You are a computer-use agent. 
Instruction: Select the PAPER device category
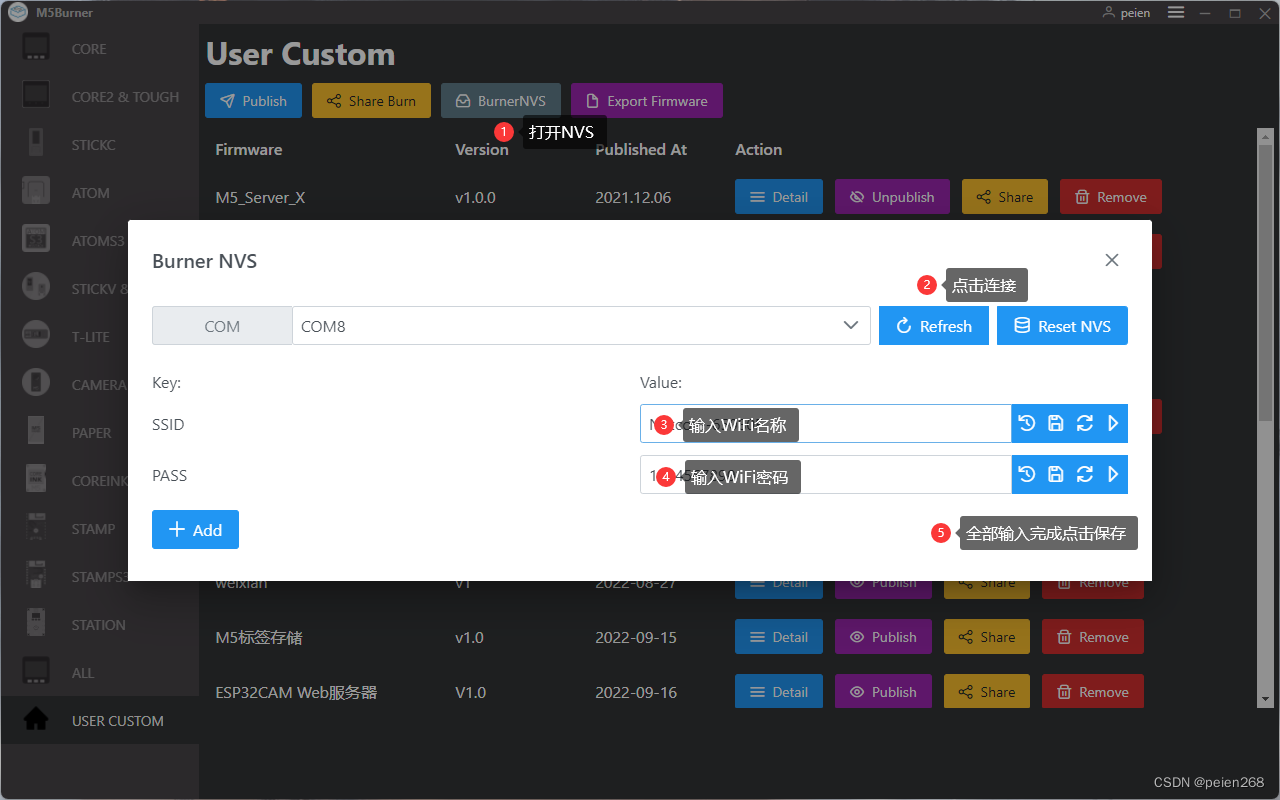[x=64, y=433]
